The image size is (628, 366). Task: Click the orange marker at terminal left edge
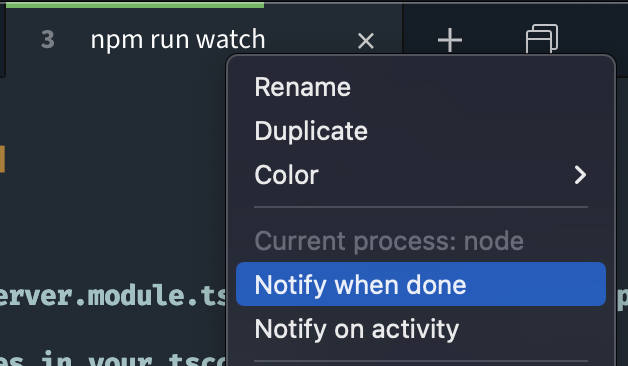coord(2,159)
